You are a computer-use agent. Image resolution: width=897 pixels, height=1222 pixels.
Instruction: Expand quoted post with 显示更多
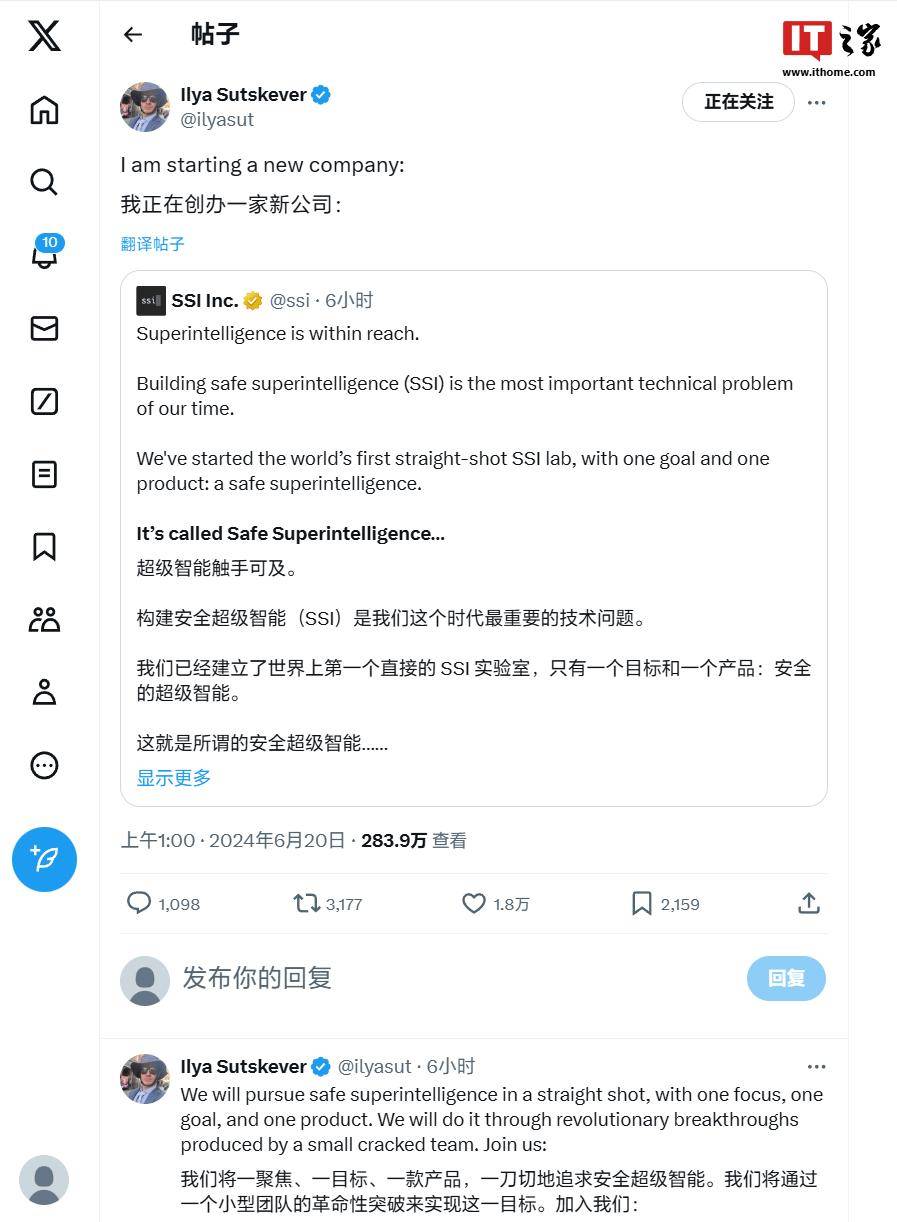click(x=174, y=778)
